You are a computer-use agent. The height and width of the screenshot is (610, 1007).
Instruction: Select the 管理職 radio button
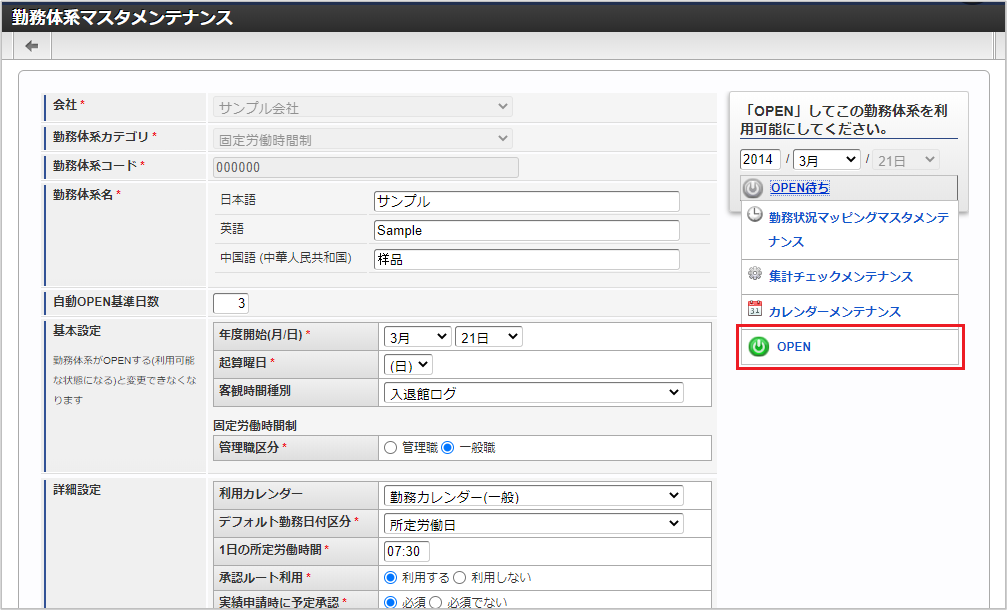[390, 448]
